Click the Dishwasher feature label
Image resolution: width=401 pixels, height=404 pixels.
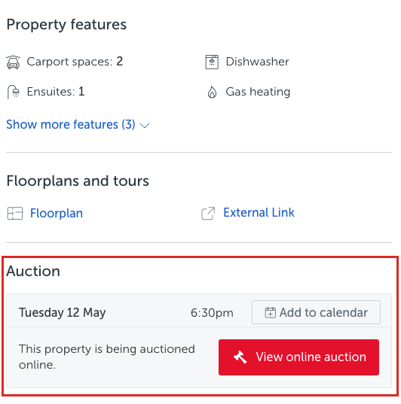[257, 62]
